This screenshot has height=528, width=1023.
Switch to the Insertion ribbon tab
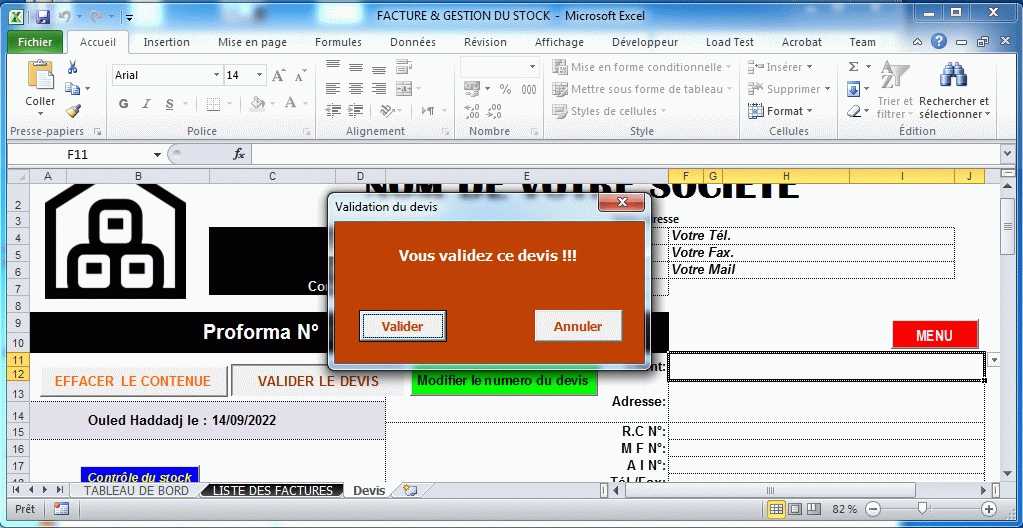pos(166,42)
